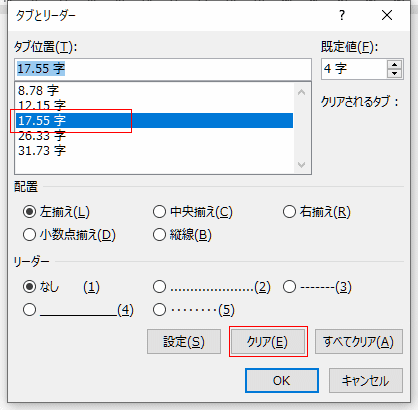Close the タブとリーダー dialog
The image size is (418, 410).
tap(387, 15)
